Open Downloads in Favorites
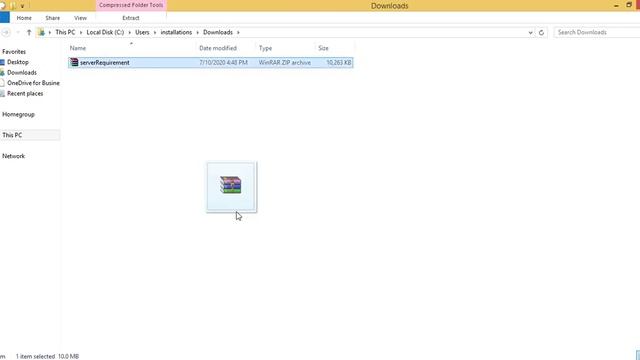 click(x=22, y=72)
